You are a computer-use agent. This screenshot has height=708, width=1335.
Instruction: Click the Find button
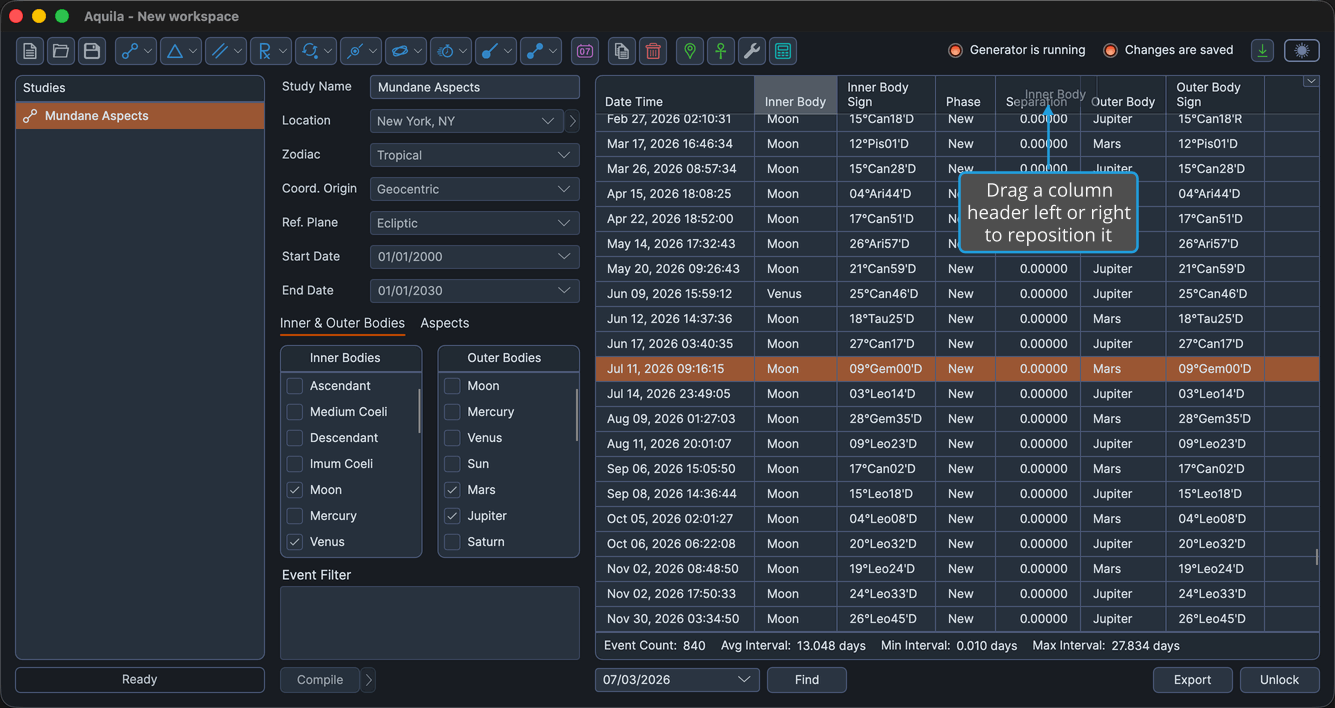point(807,680)
